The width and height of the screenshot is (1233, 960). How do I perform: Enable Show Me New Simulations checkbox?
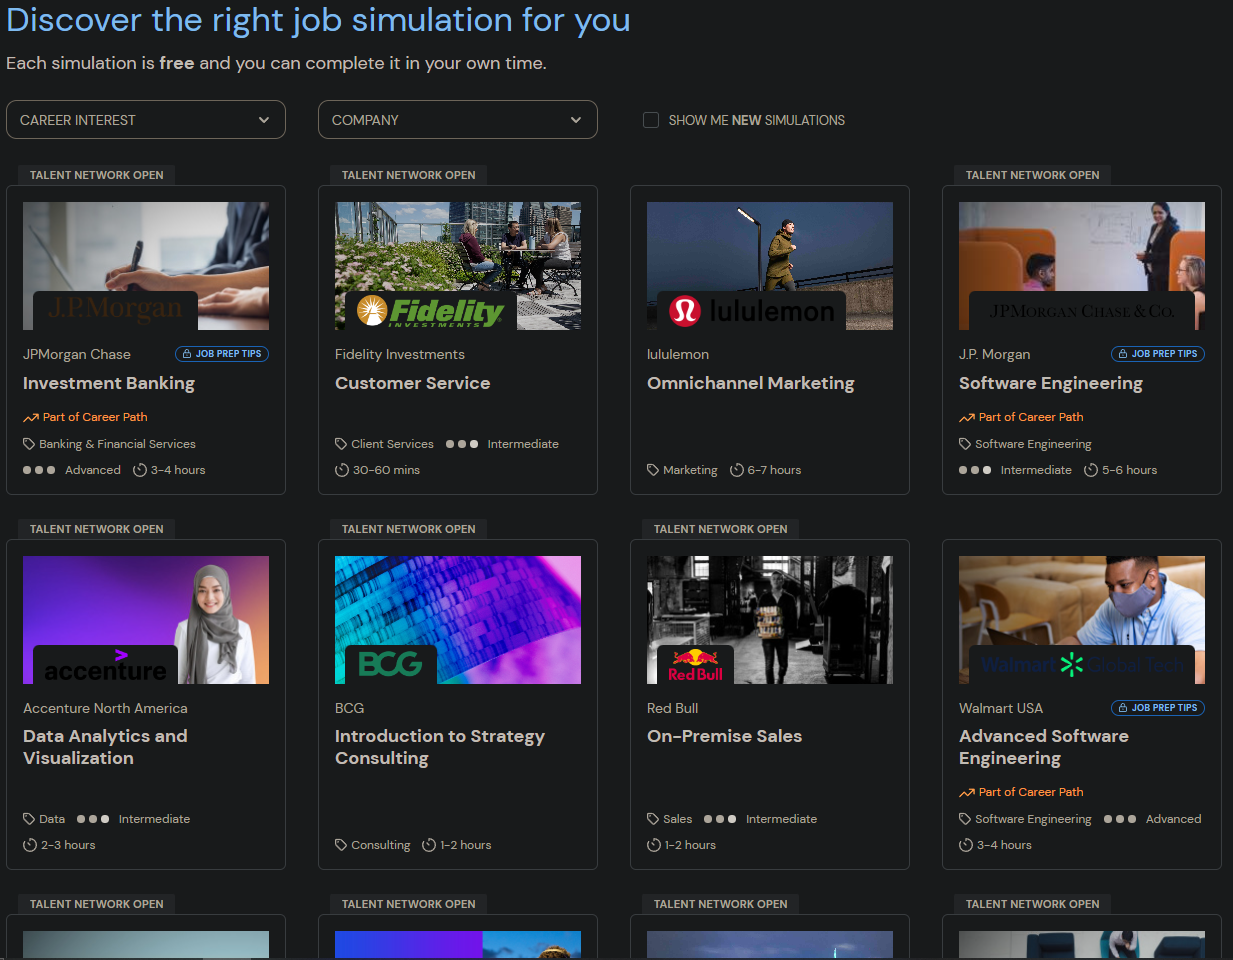point(651,120)
